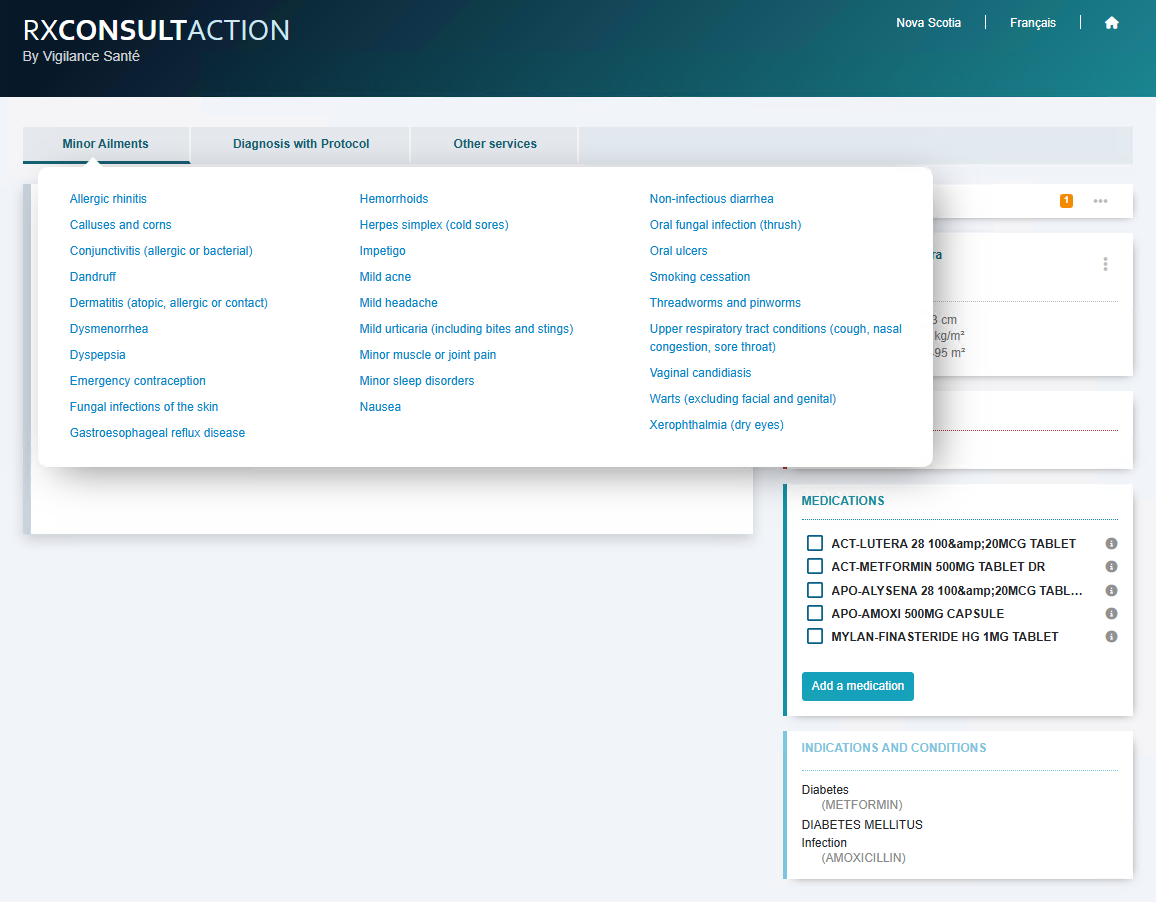Viewport: 1156px width, 902px height.
Task: Switch language to Français
Action: 1032,22
